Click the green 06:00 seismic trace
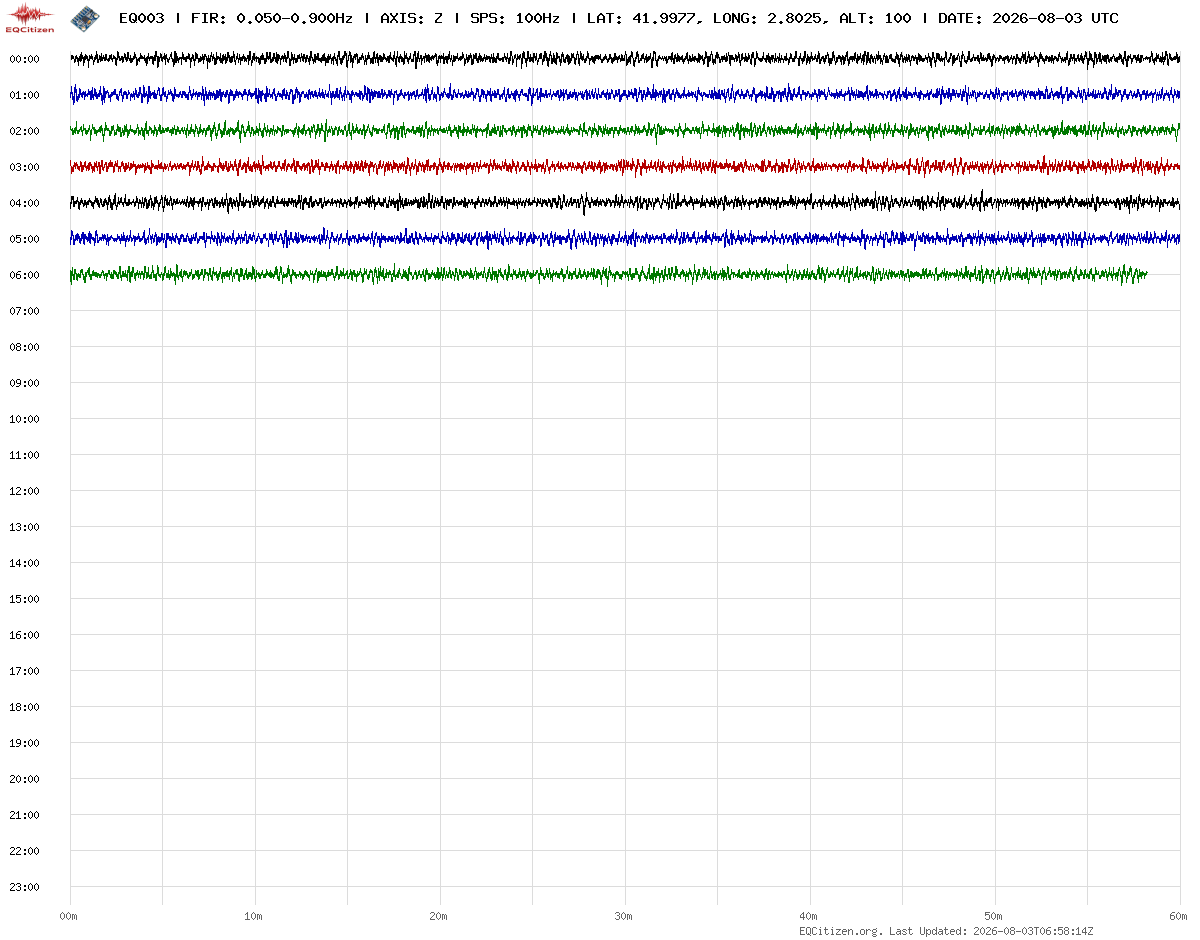 point(608,275)
